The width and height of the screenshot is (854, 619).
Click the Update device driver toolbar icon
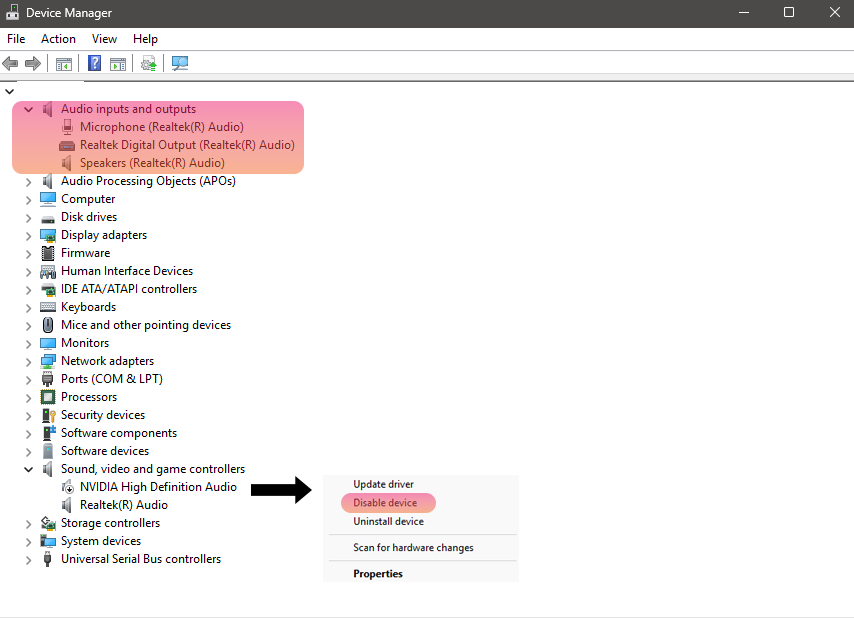click(x=149, y=64)
